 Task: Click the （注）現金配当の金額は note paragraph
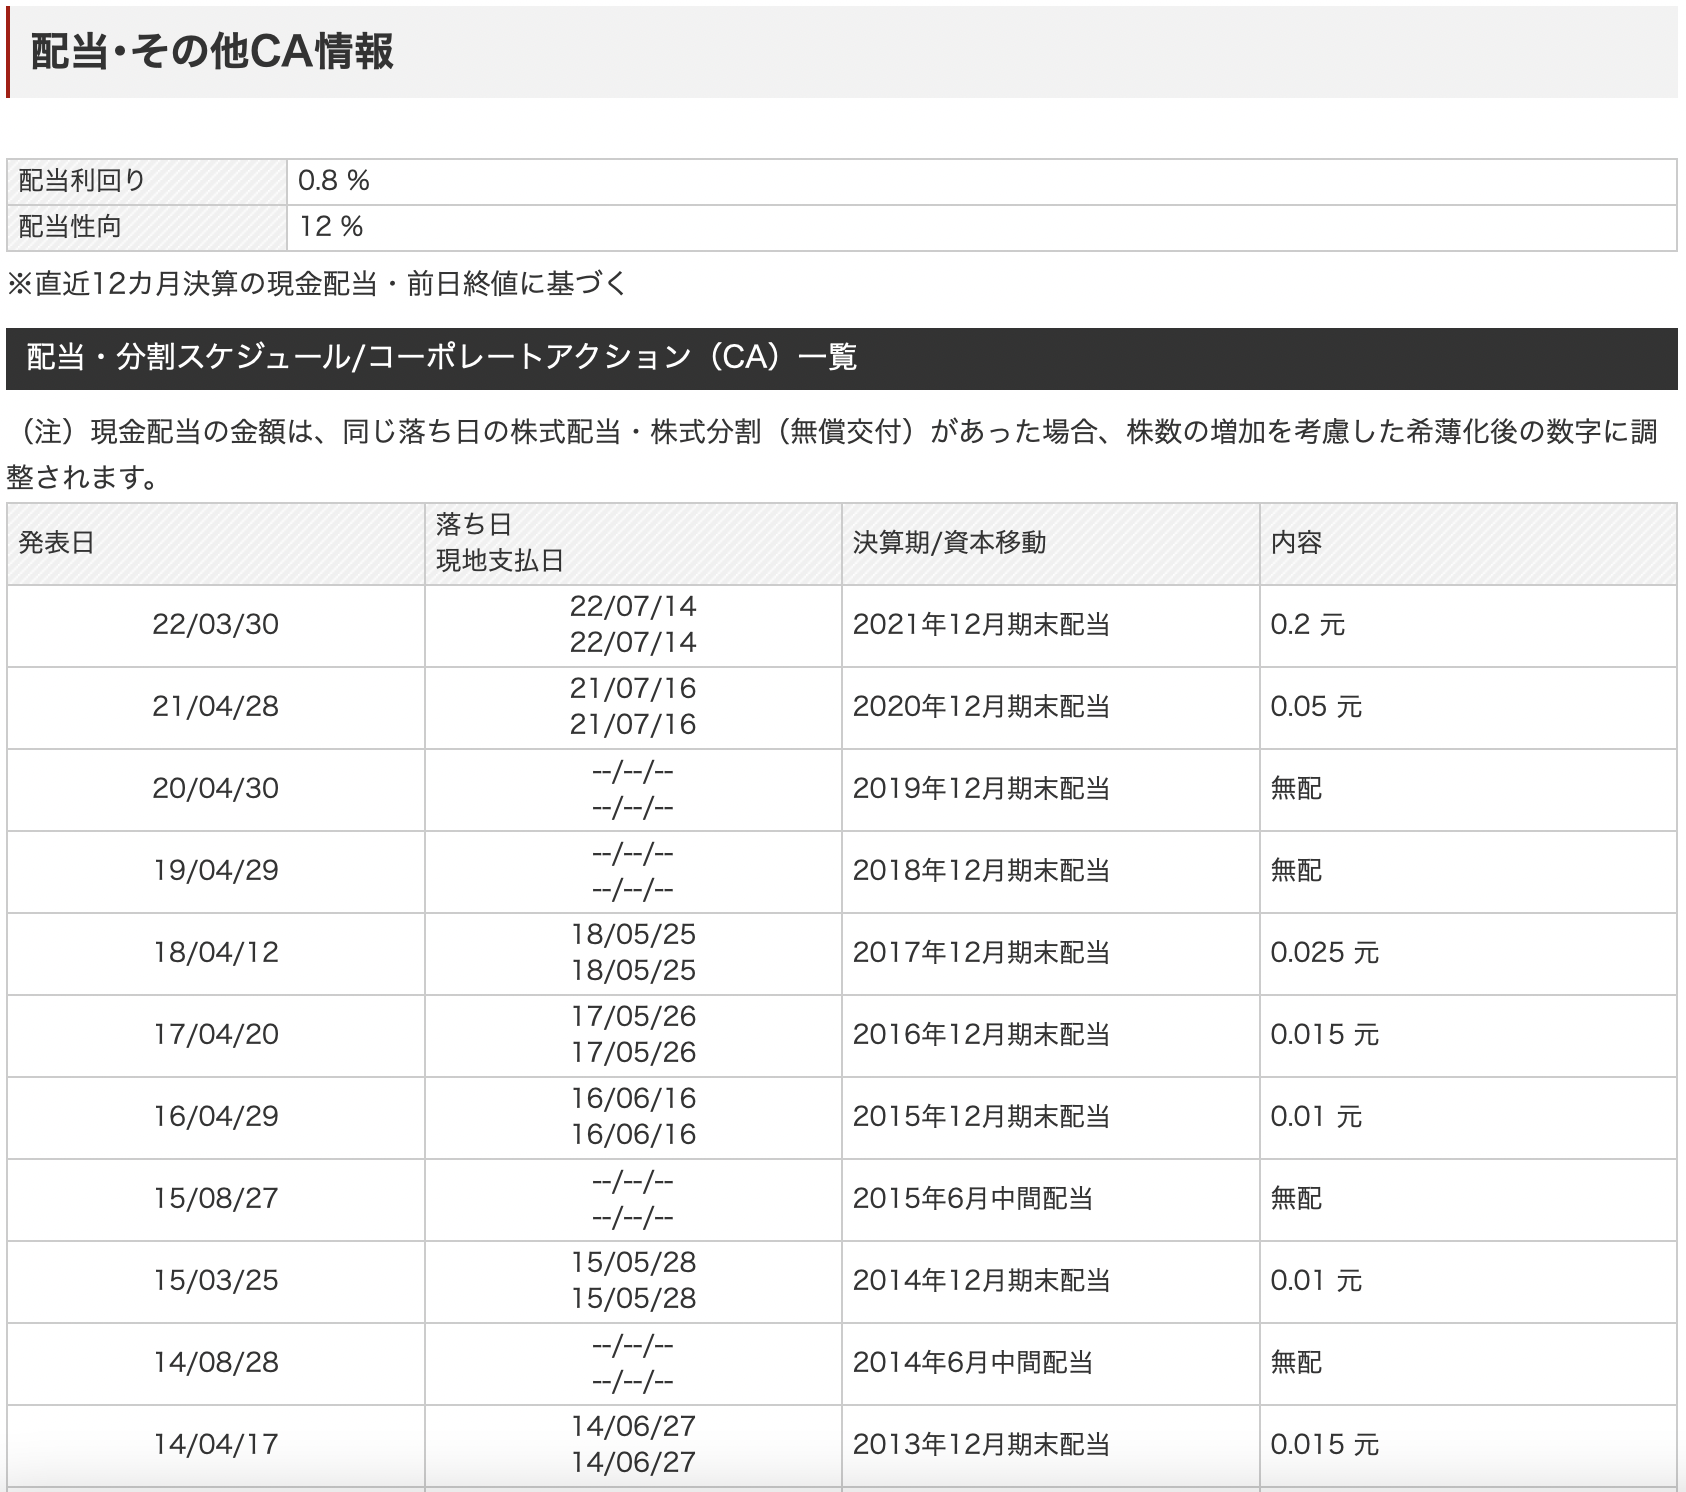pos(832,454)
